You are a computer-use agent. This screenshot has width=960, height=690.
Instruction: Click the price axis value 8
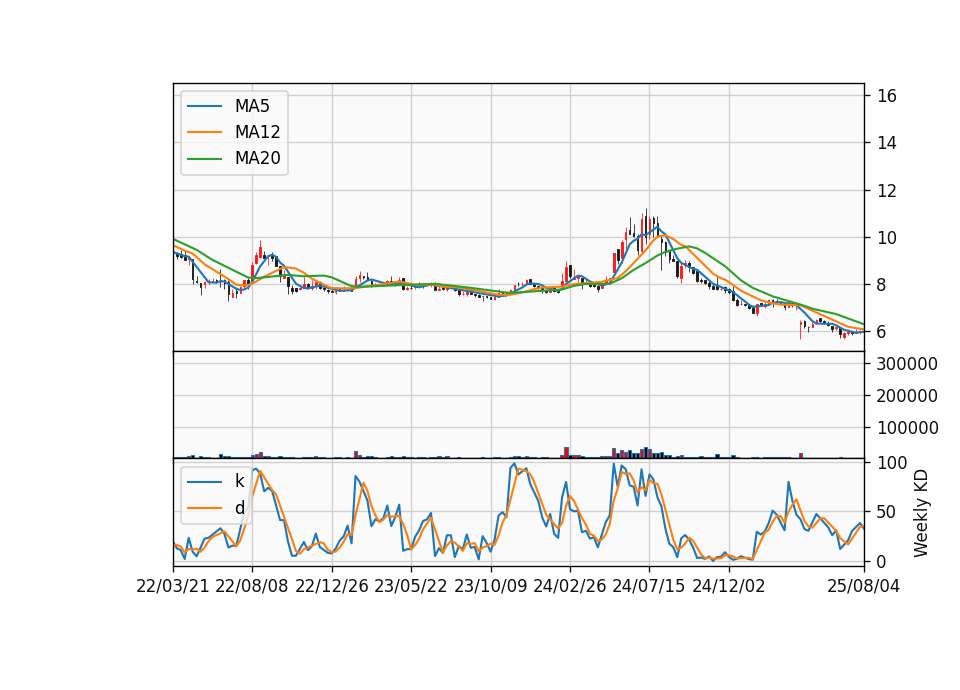tap(881, 285)
